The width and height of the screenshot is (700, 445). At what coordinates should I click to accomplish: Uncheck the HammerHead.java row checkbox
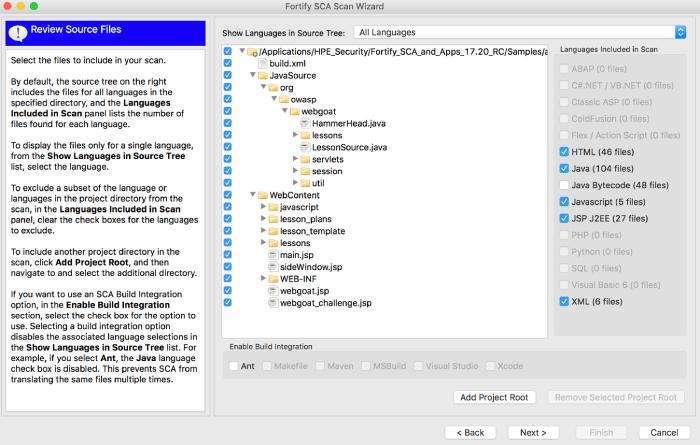pos(228,123)
